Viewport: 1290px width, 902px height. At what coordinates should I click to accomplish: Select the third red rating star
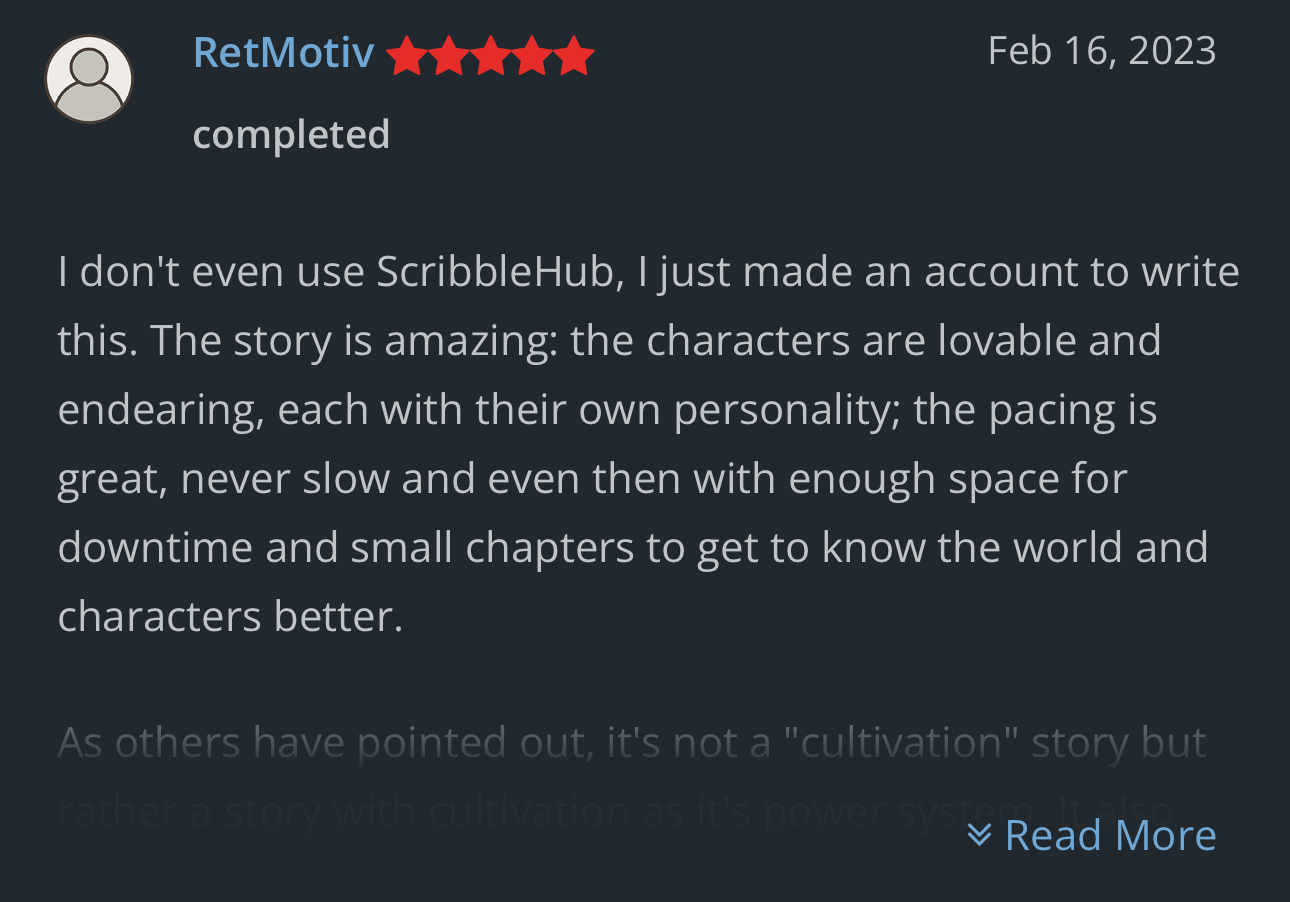(490, 56)
